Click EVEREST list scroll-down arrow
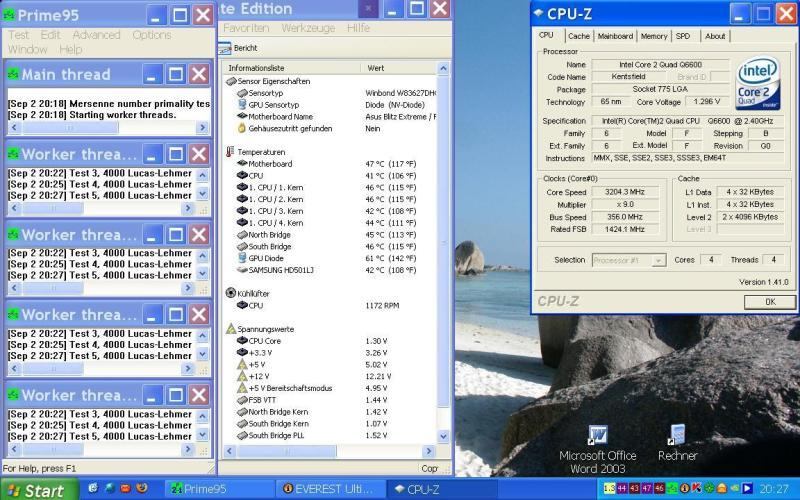 coord(443,436)
